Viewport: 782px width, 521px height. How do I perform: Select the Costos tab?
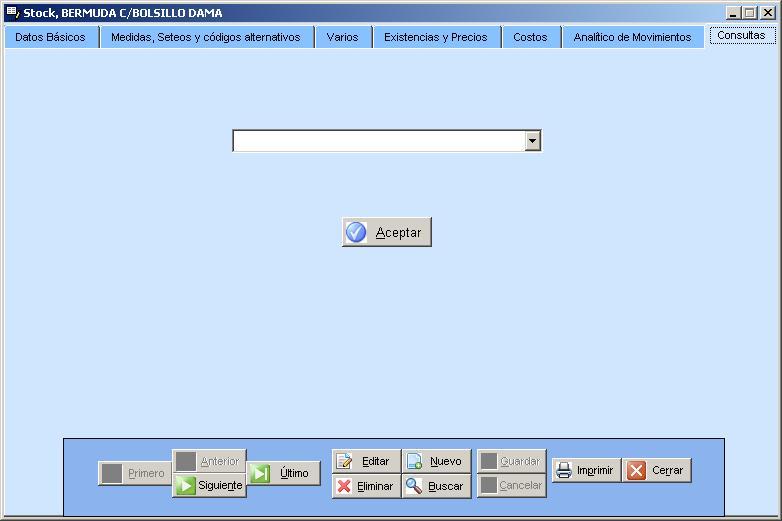coord(530,37)
